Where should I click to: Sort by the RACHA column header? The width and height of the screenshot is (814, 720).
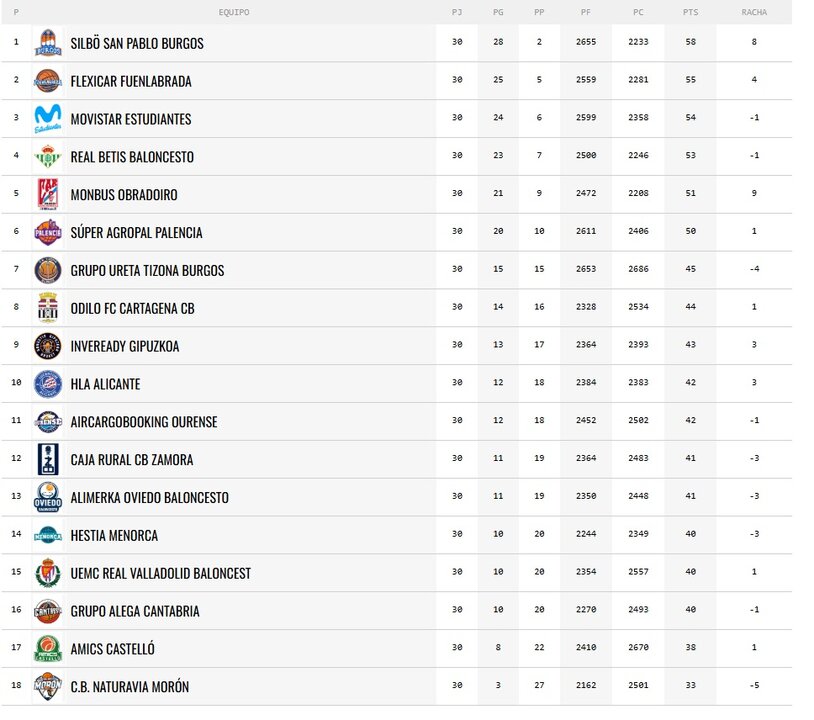(754, 12)
